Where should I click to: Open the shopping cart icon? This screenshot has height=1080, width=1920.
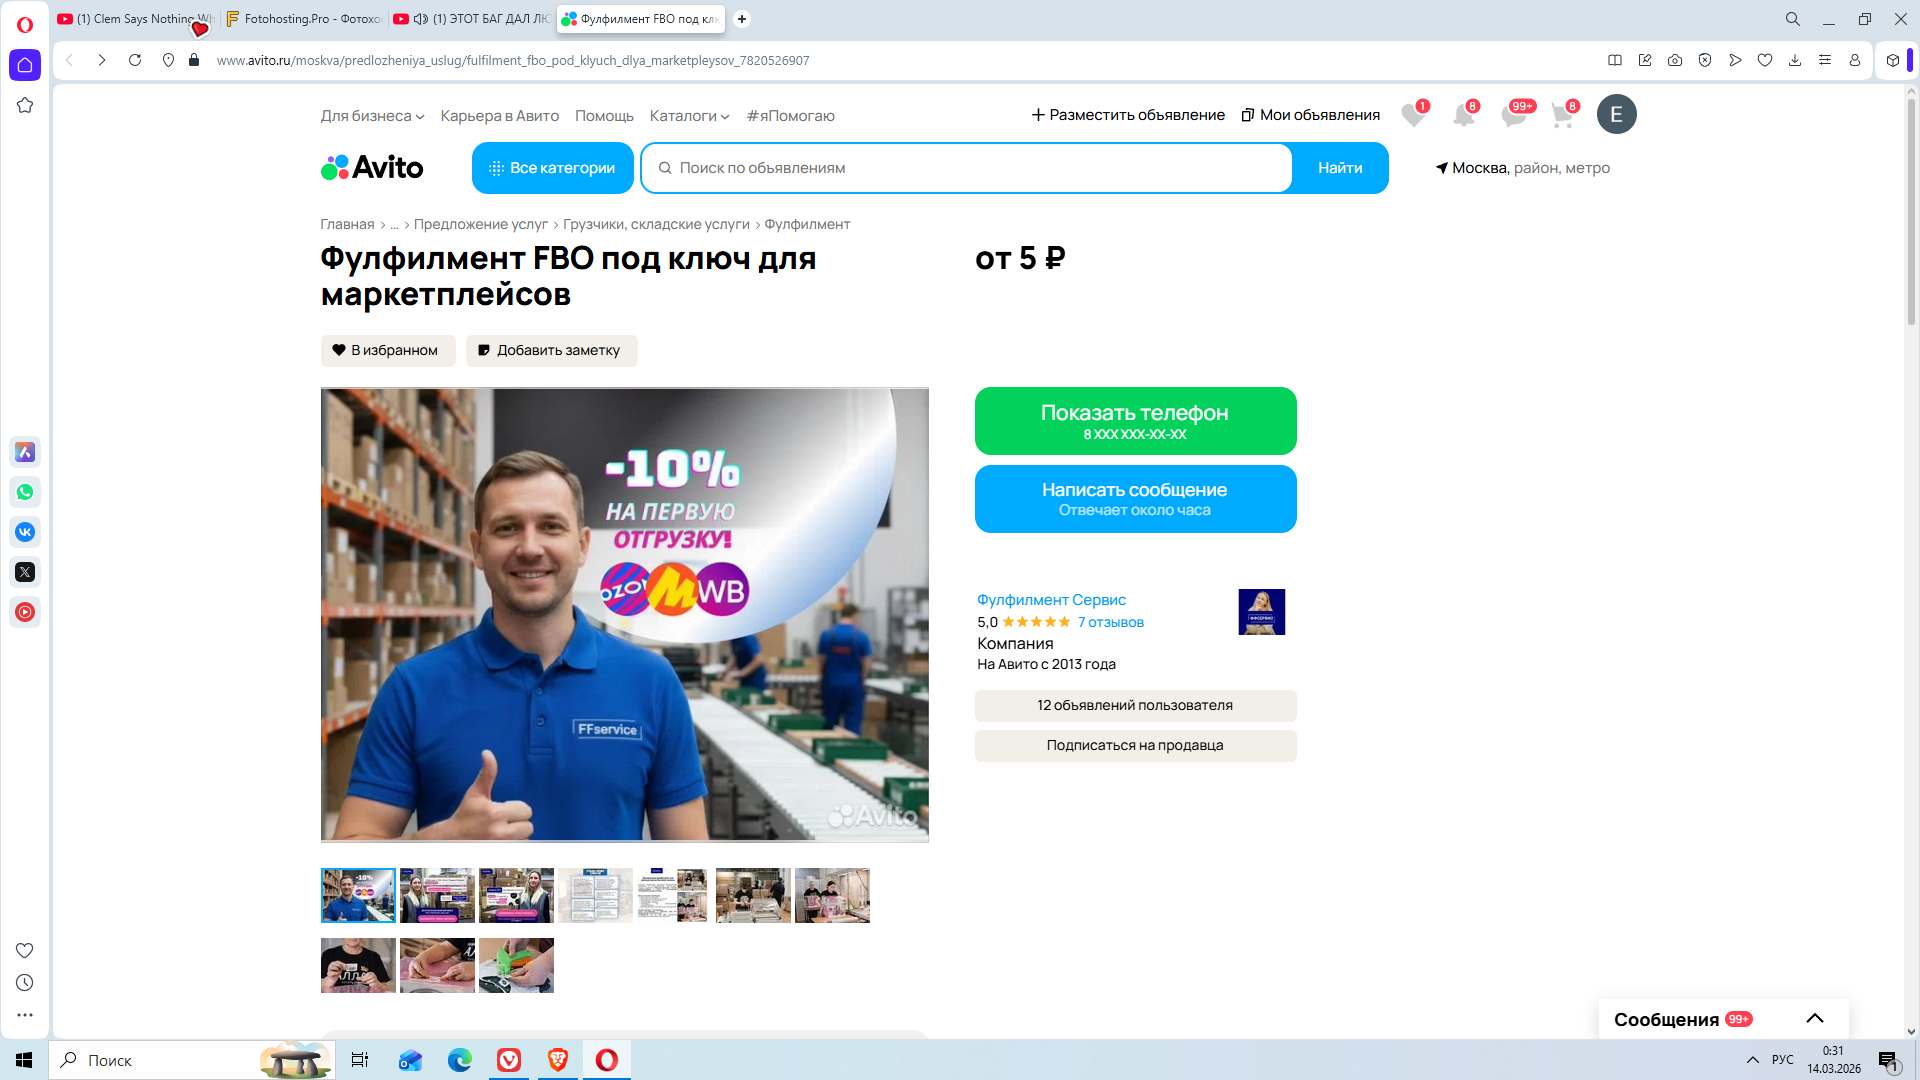(x=1562, y=115)
